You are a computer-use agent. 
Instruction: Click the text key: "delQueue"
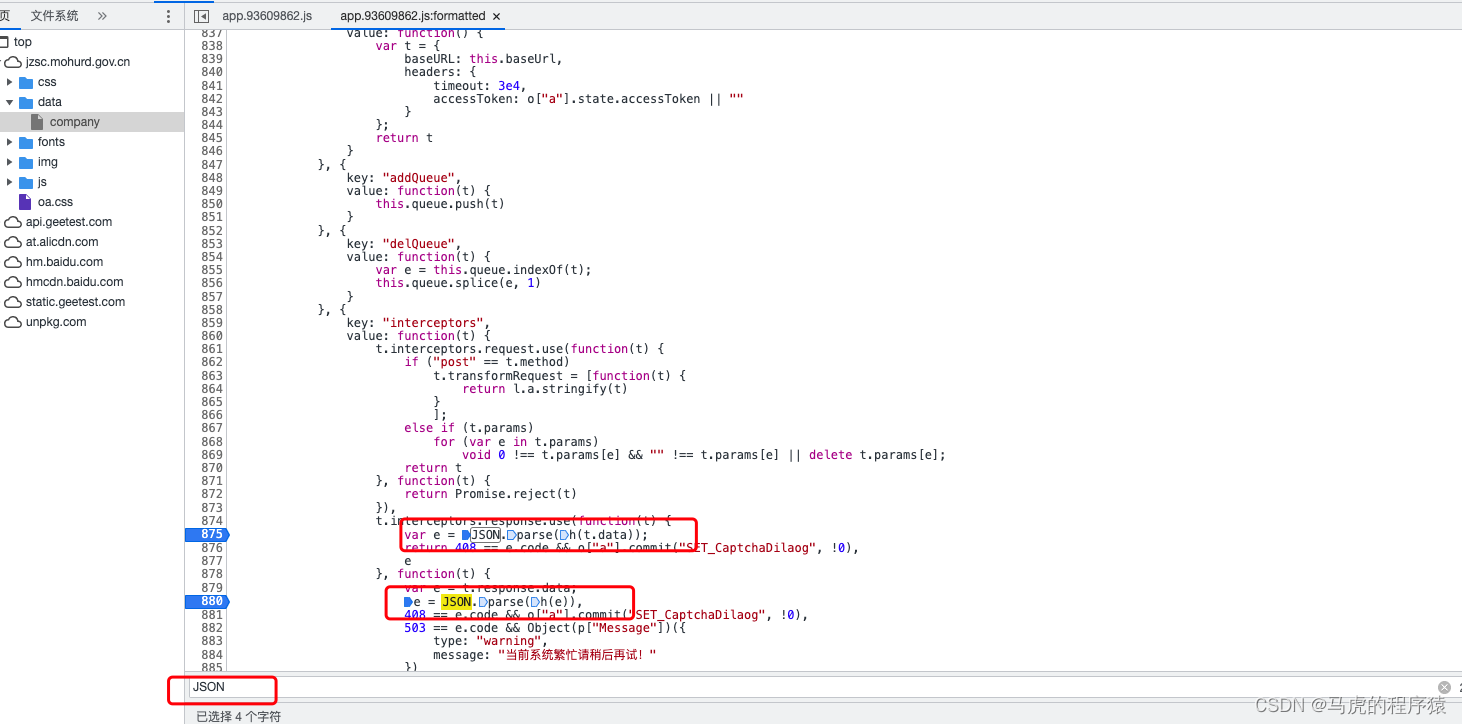[x=403, y=244]
